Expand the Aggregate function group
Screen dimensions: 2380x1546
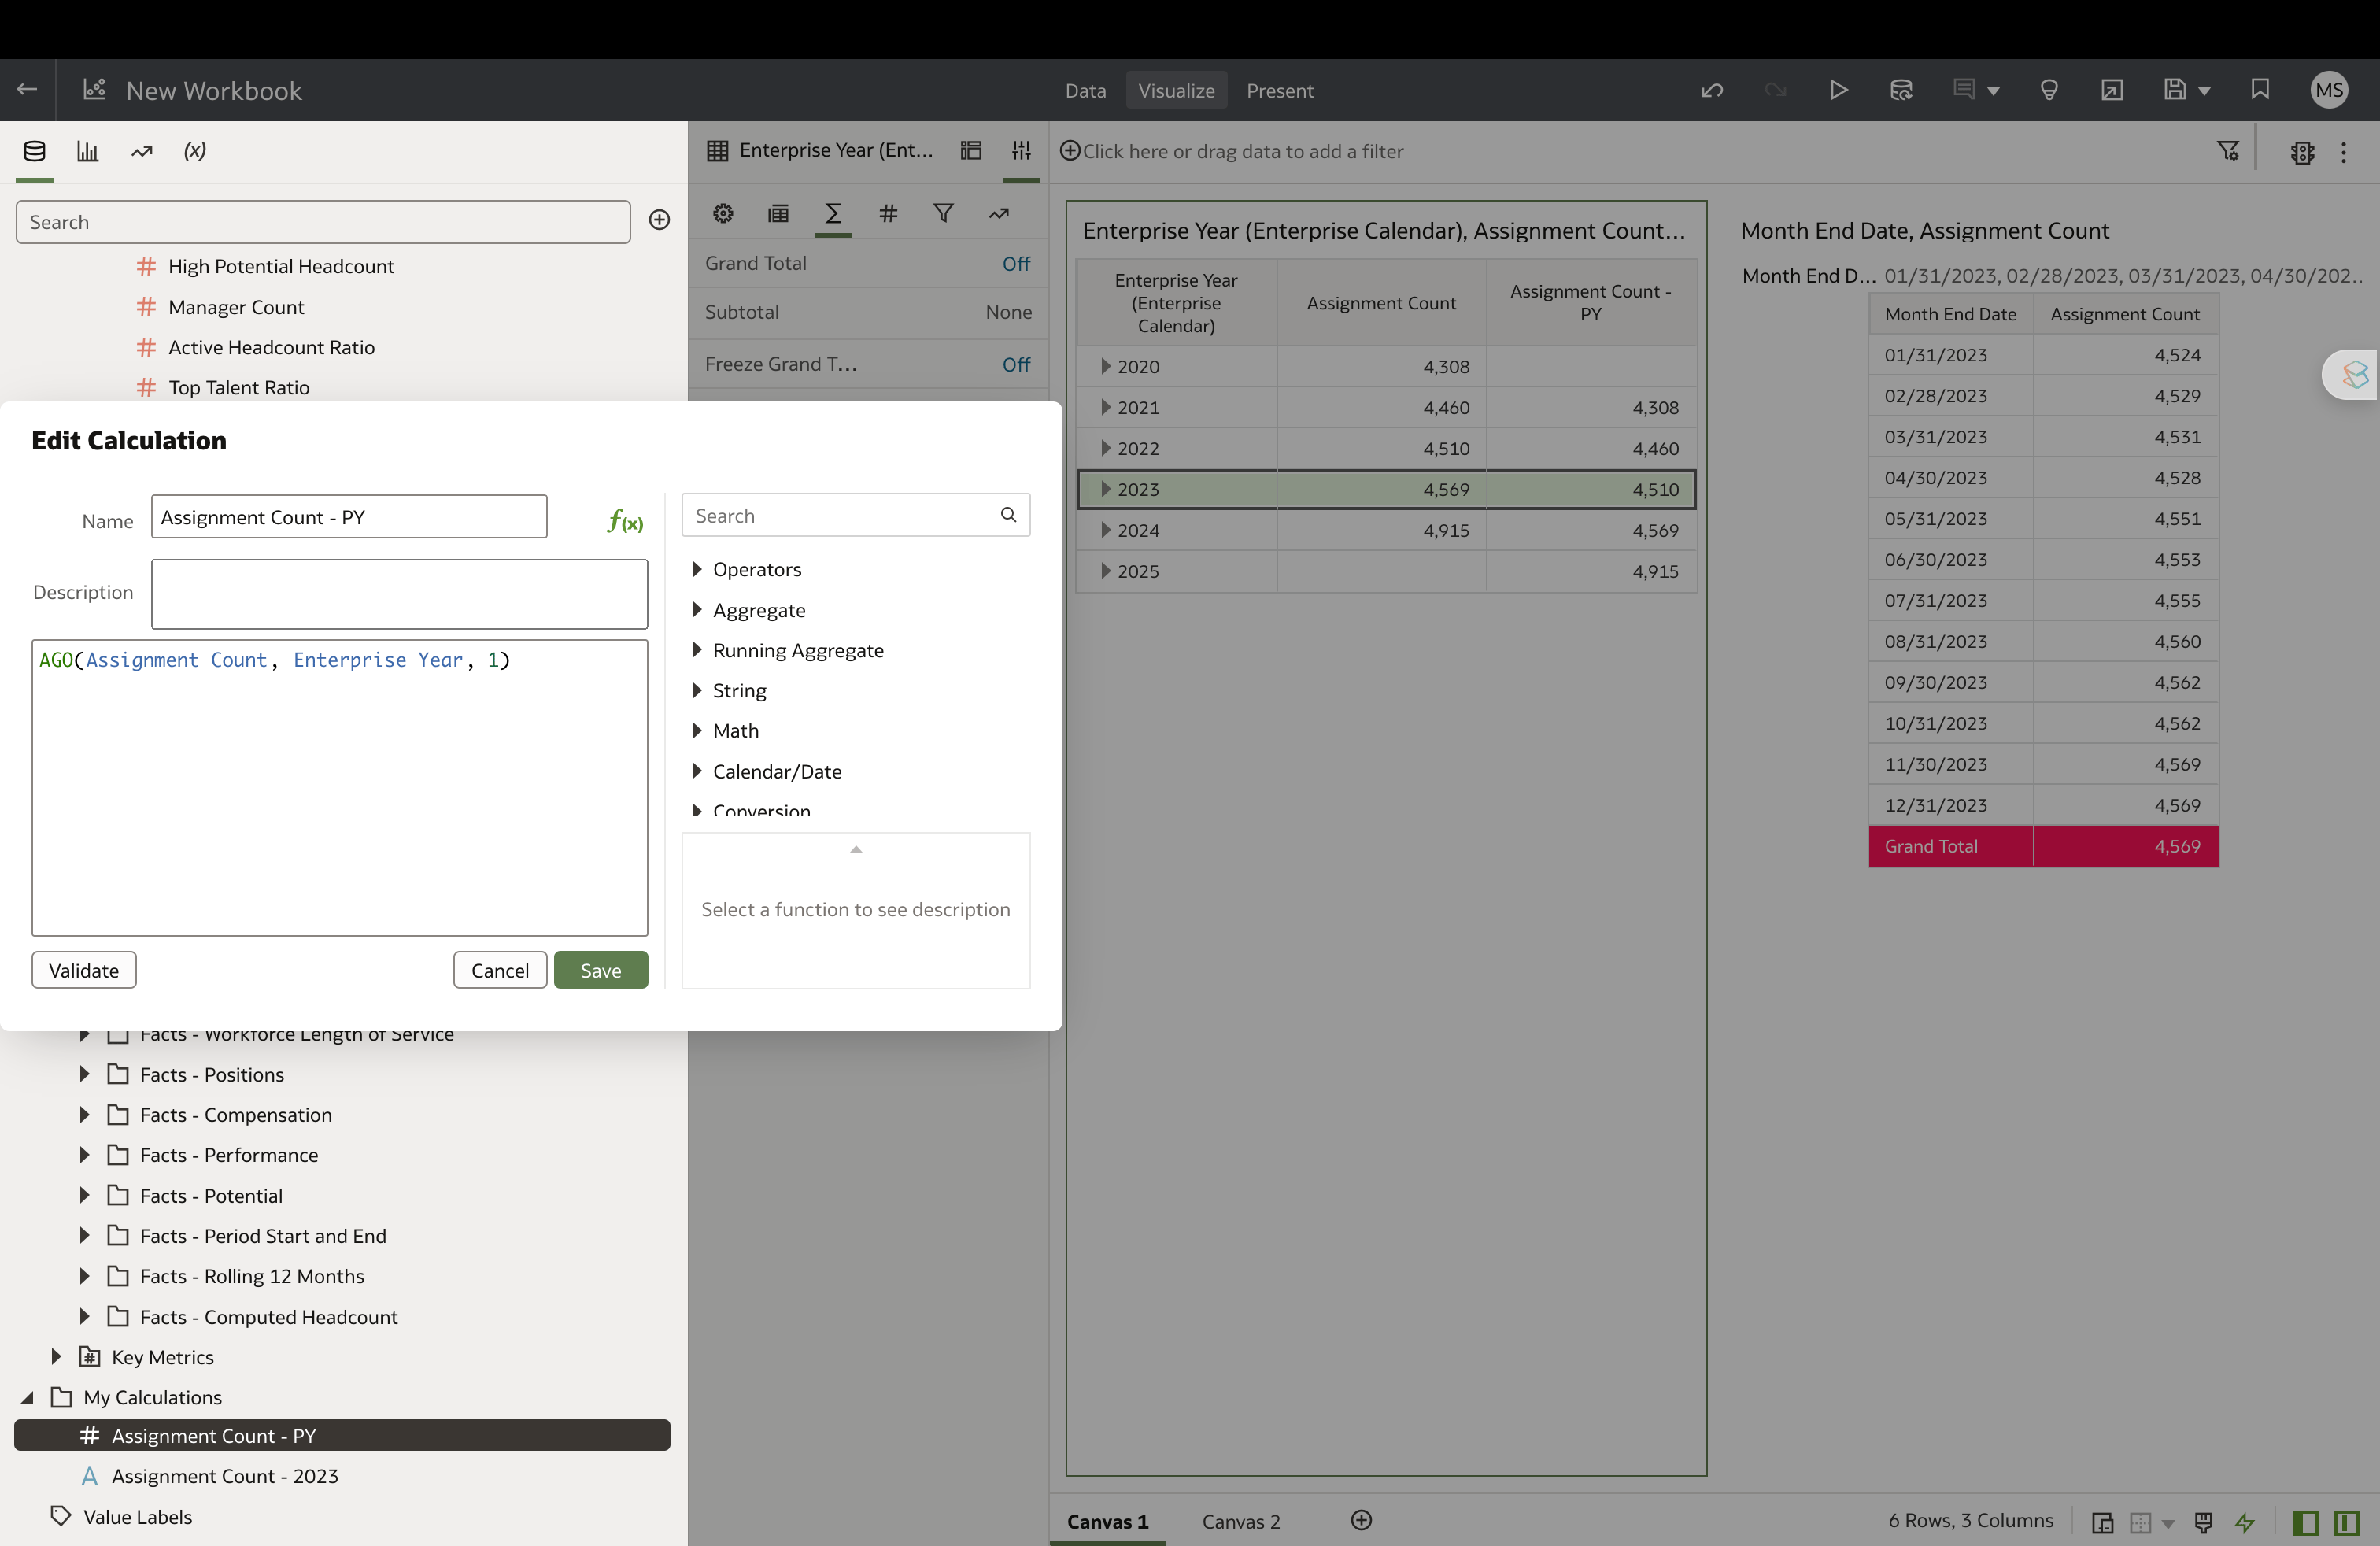[697, 609]
